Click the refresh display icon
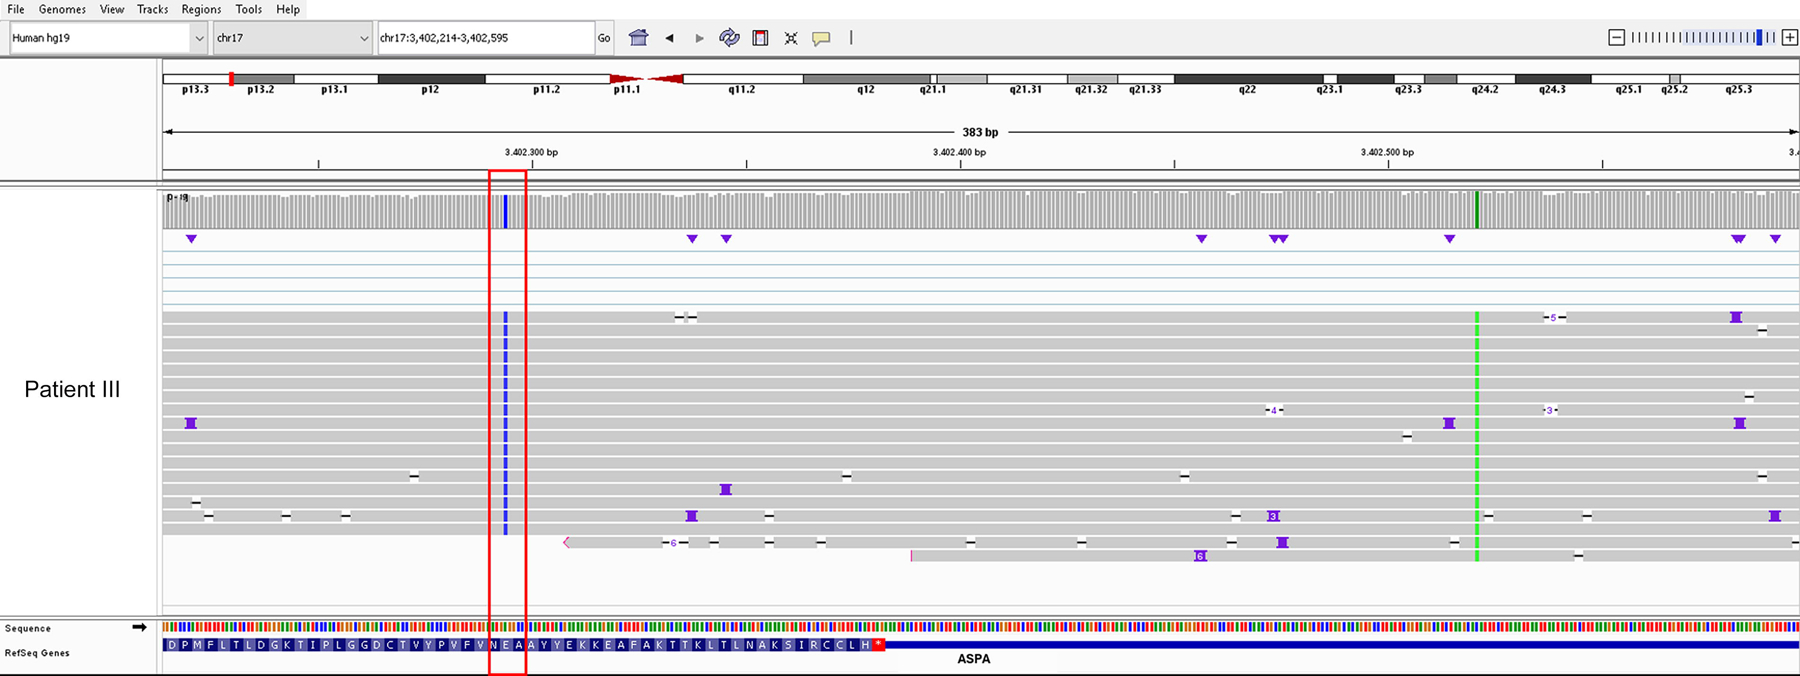 tap(730, 38)
